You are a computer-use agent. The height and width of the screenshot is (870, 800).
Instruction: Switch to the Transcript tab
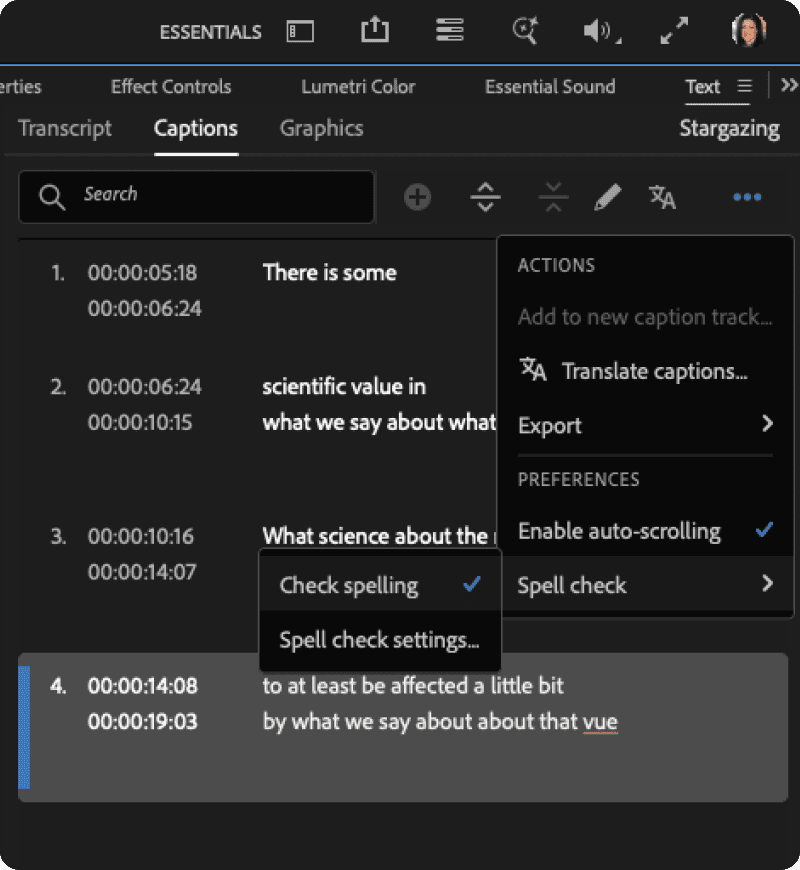pos(65,129)
